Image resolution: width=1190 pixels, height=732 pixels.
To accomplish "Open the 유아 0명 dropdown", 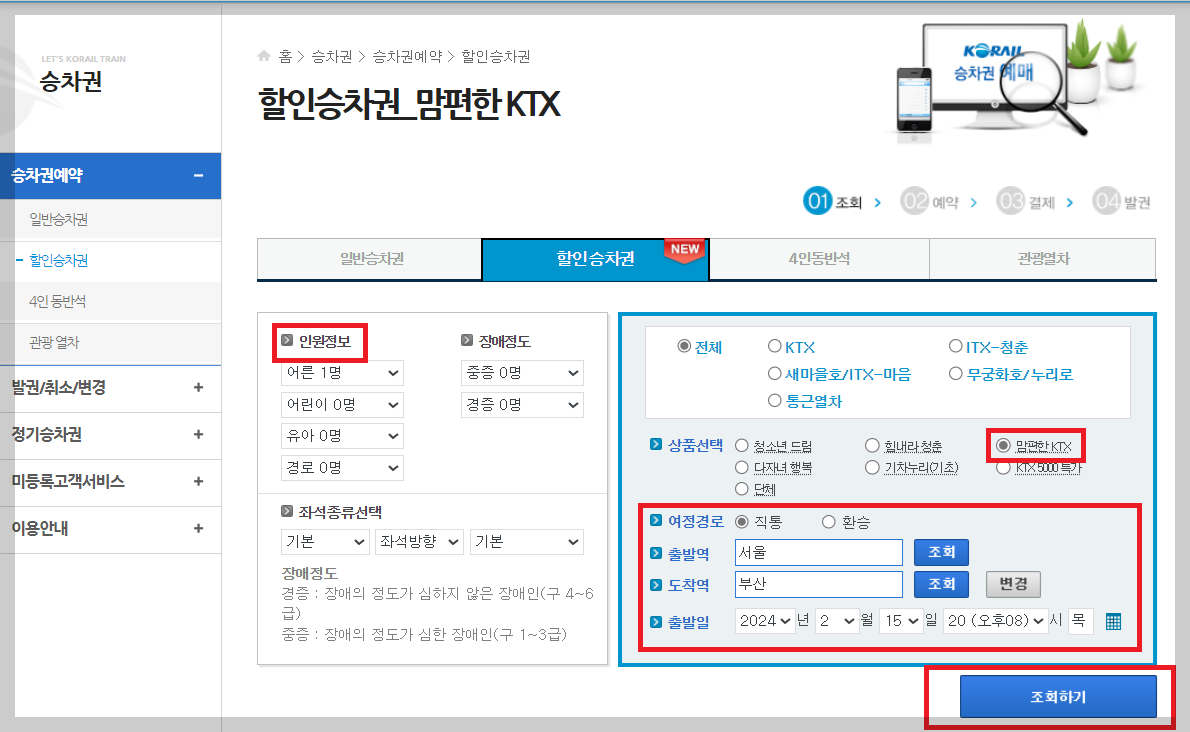I will tap(342, 436).
